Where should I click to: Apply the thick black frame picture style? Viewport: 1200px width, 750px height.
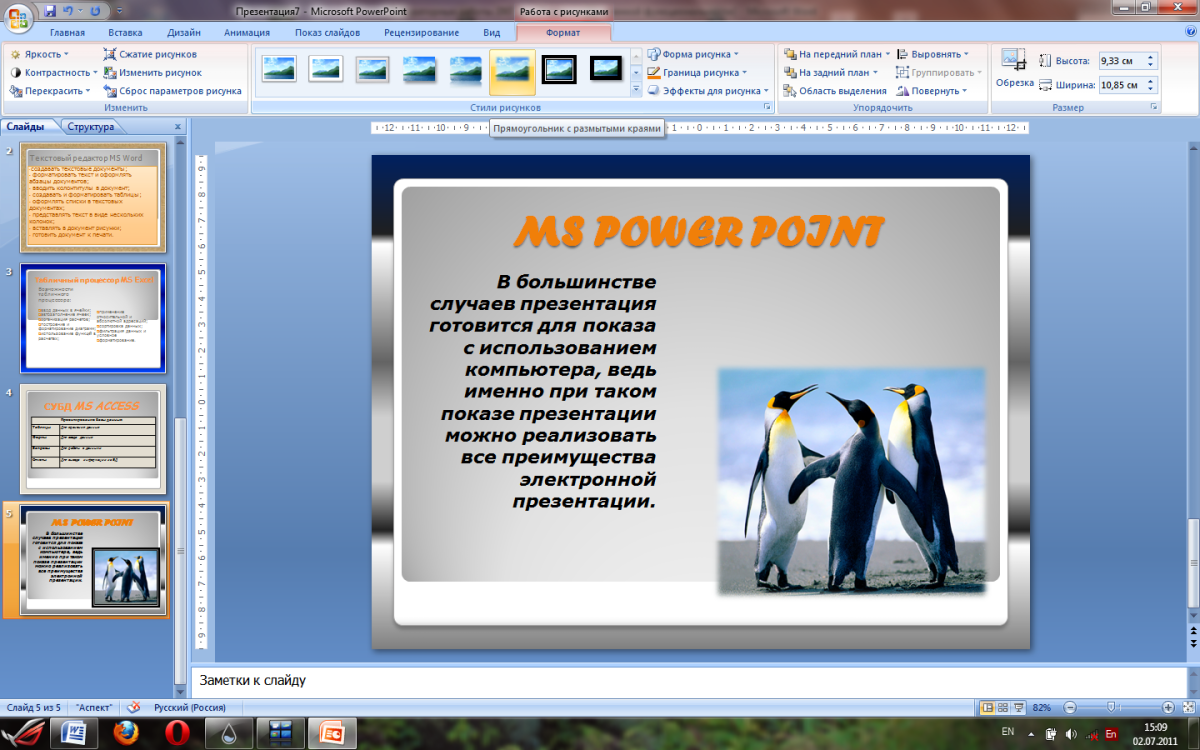point(559,70)
